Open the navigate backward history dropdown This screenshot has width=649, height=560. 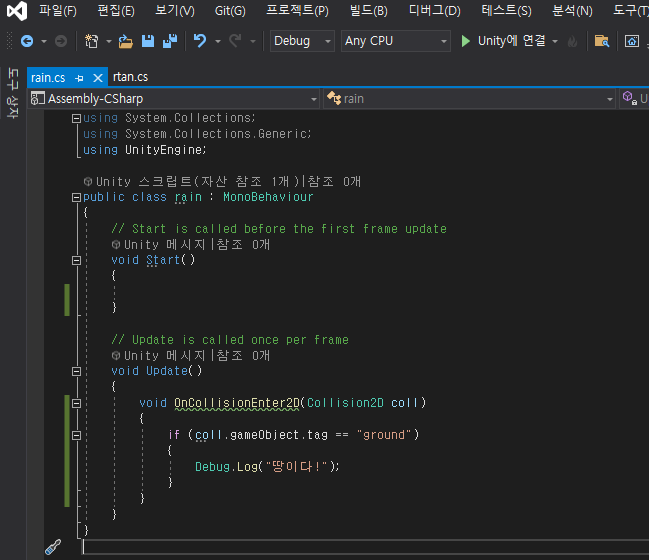click(44, 41)
